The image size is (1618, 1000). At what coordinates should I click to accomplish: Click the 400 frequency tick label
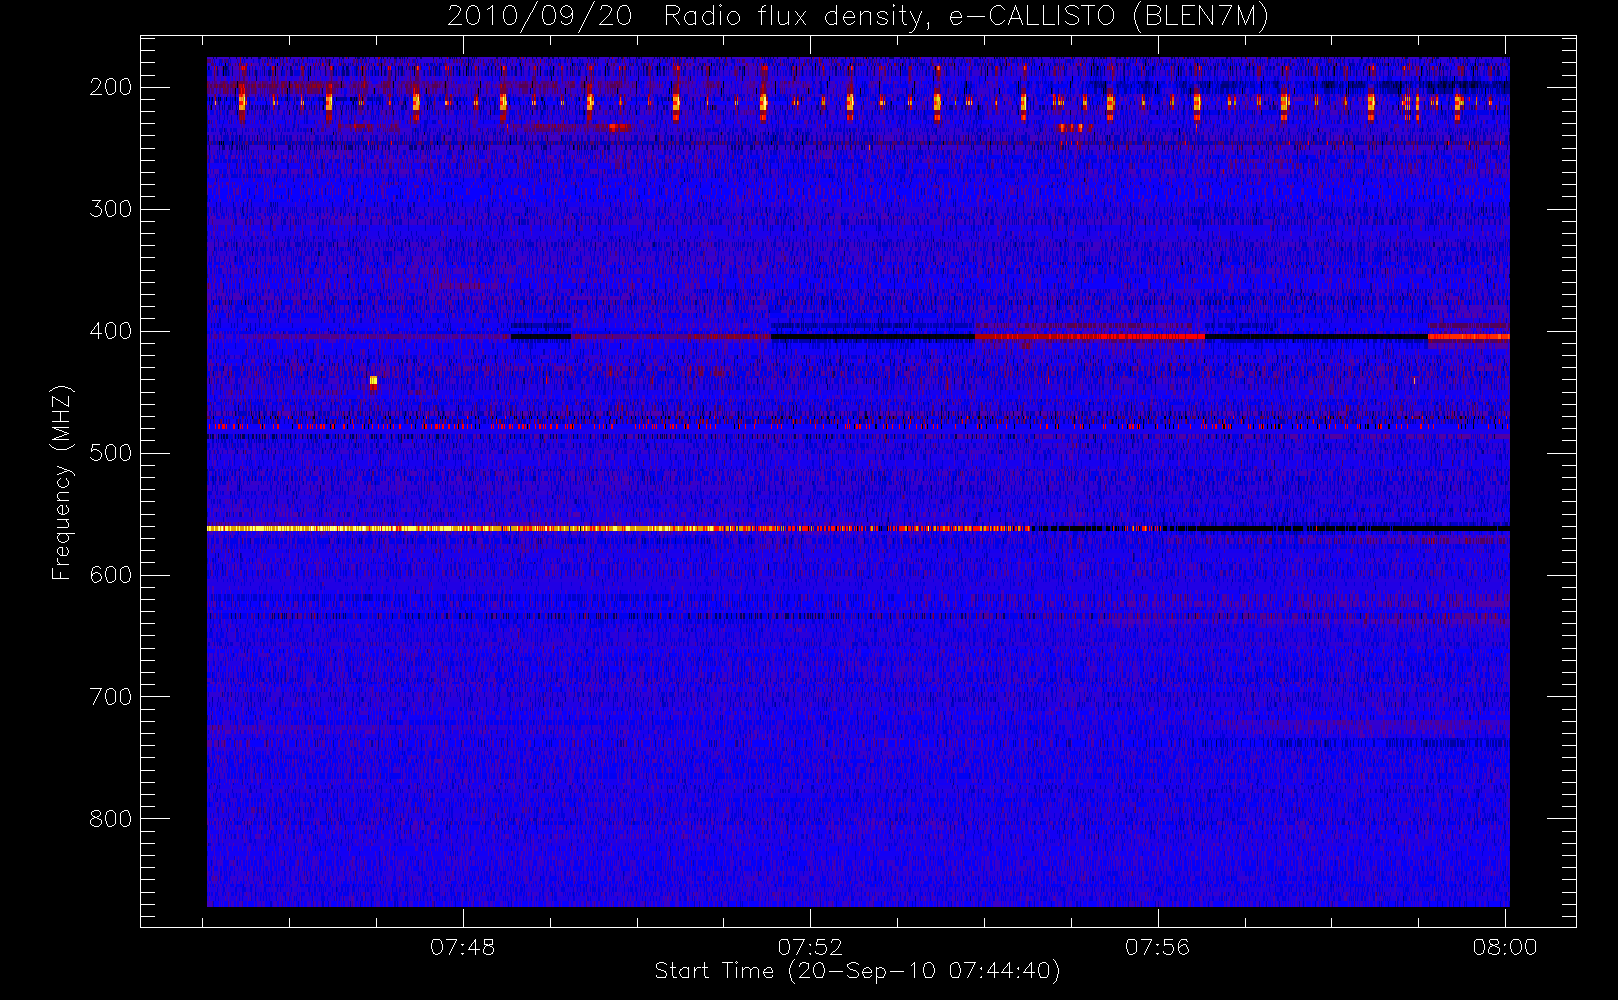coord(111,331)
